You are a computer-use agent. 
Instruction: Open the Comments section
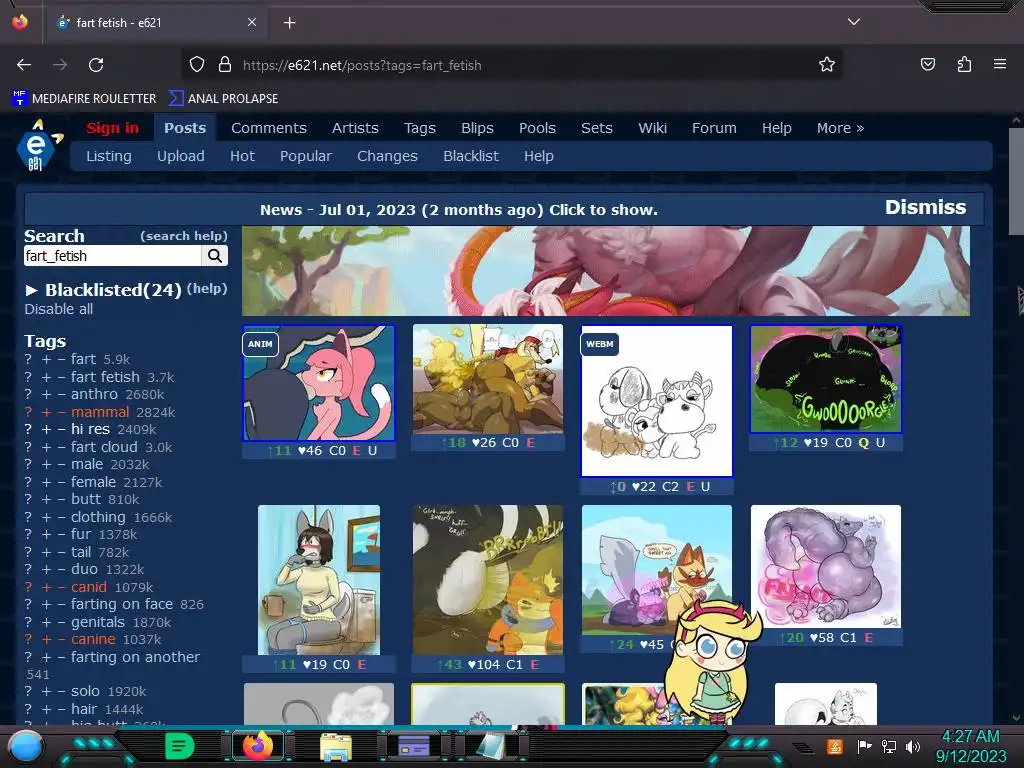coord(268,128)
